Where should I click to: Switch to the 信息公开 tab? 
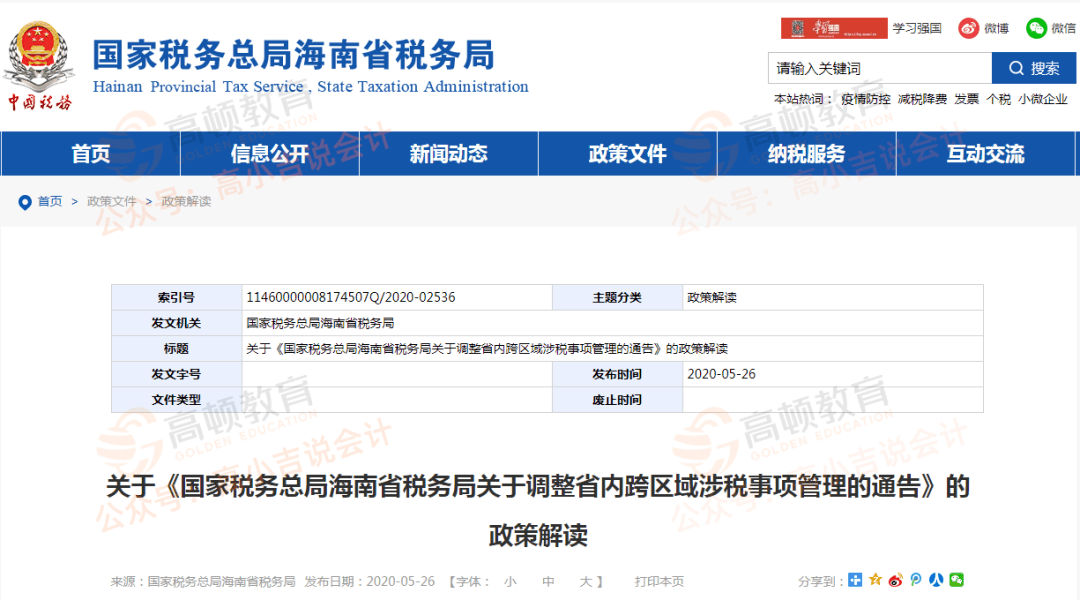pos(269,154)
